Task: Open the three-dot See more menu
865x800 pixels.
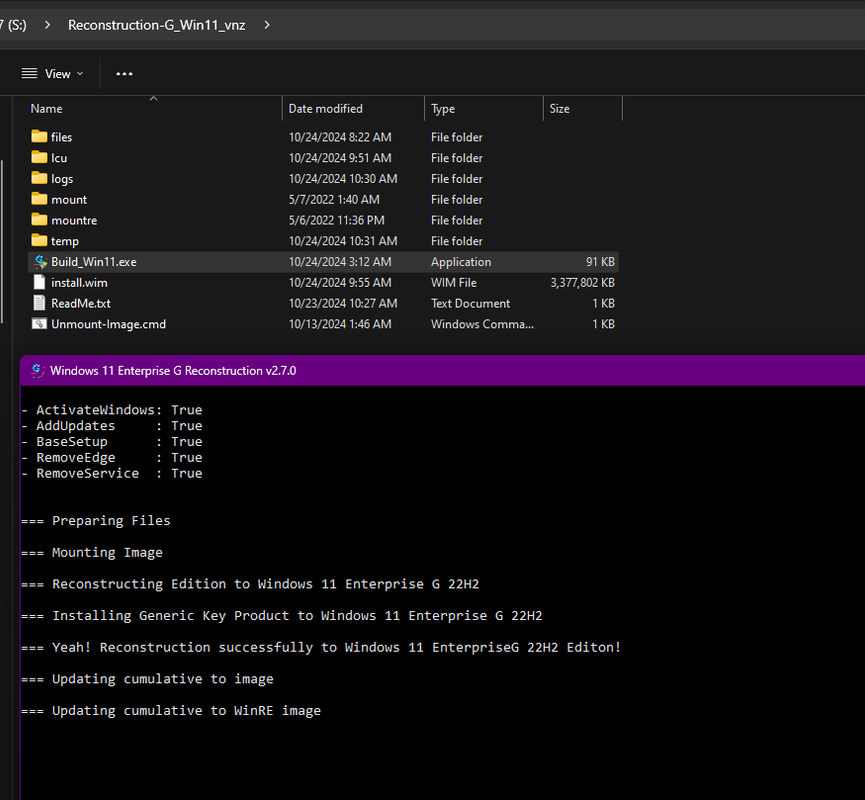Action: [124, 73]
